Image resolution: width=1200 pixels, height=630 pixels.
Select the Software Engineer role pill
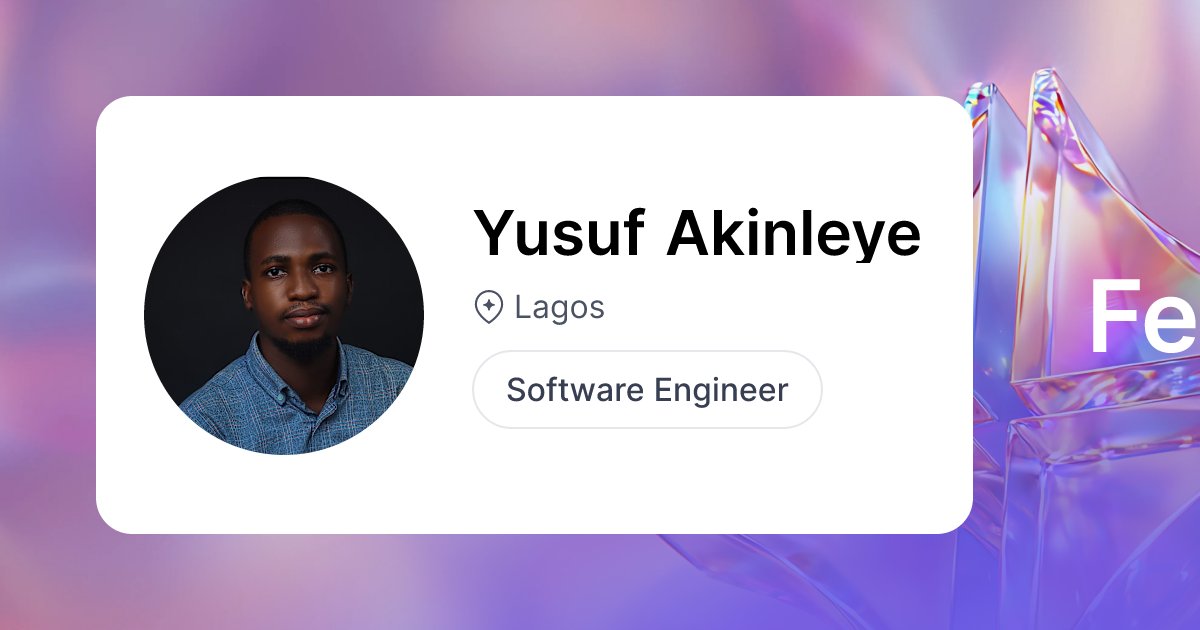pos(647,389)
